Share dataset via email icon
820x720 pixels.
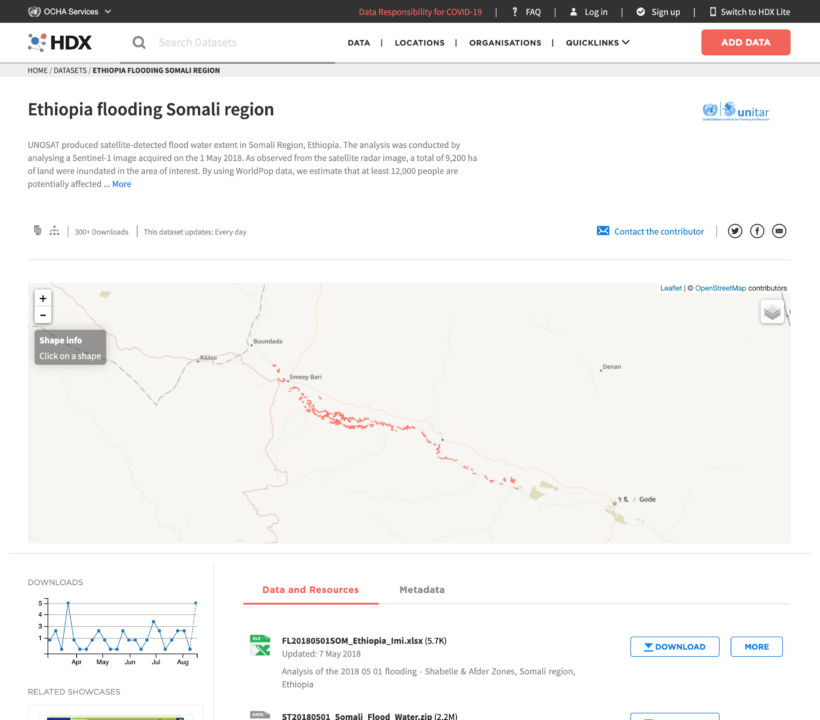click(779, 231)
